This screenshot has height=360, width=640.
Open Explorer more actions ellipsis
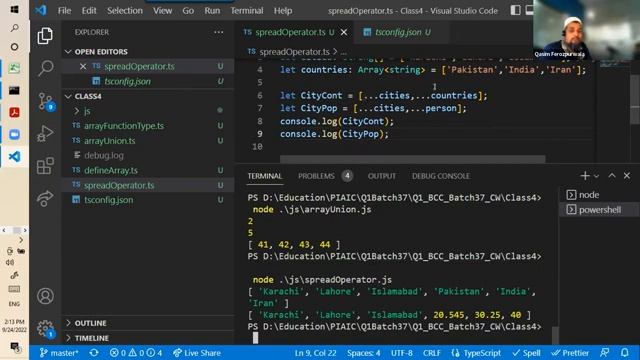pos(219,32)
